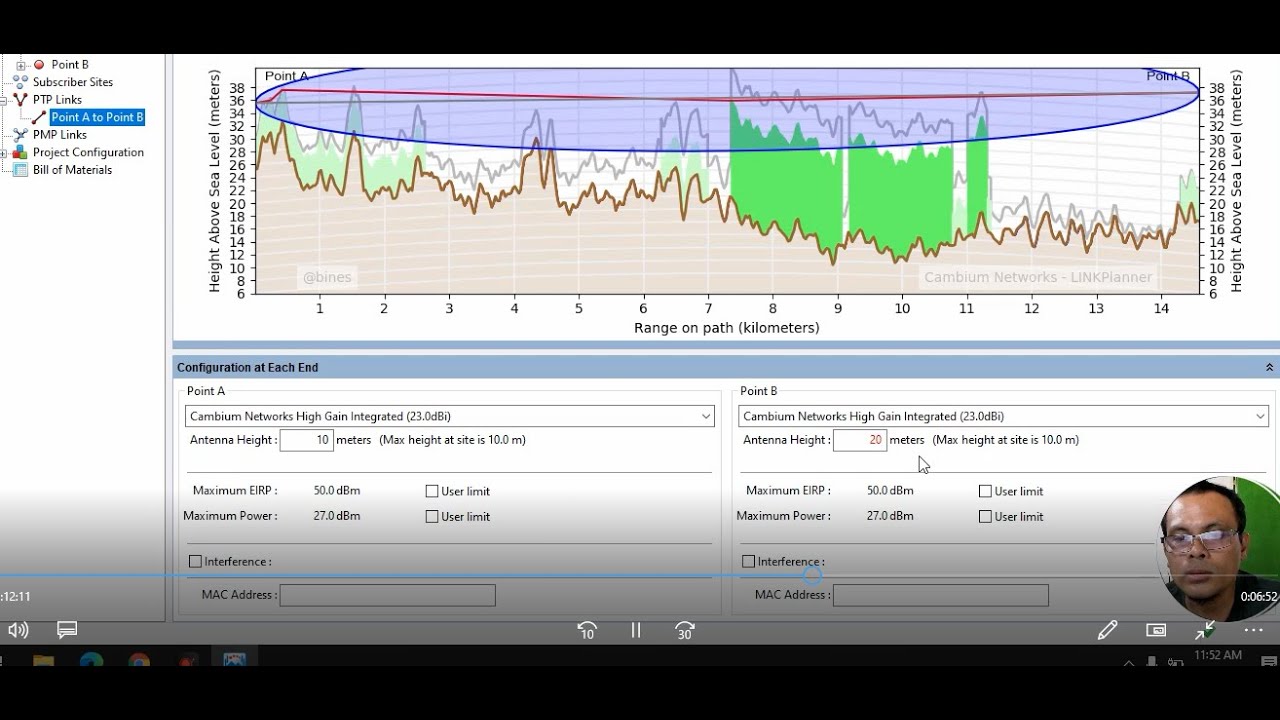
Task: Enable Point A Maximum EIRP user limit
Action: 432,491
